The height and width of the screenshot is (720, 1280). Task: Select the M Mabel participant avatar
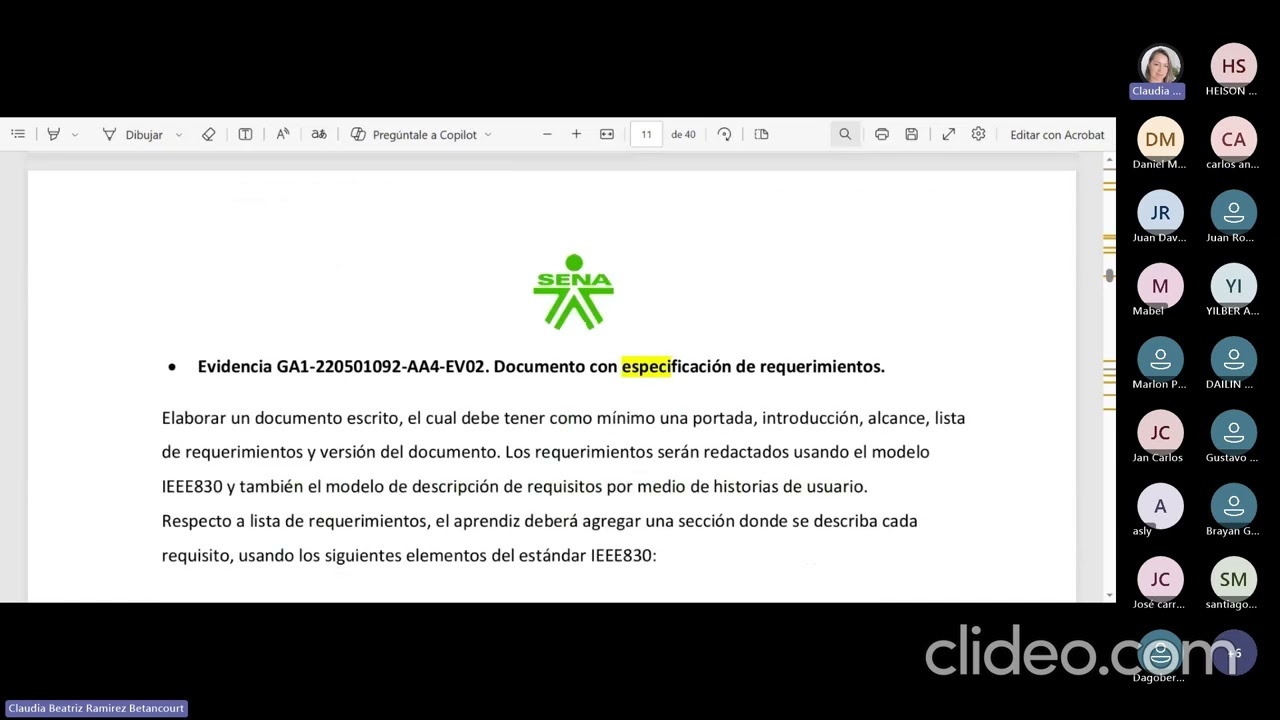[1160, 286]
